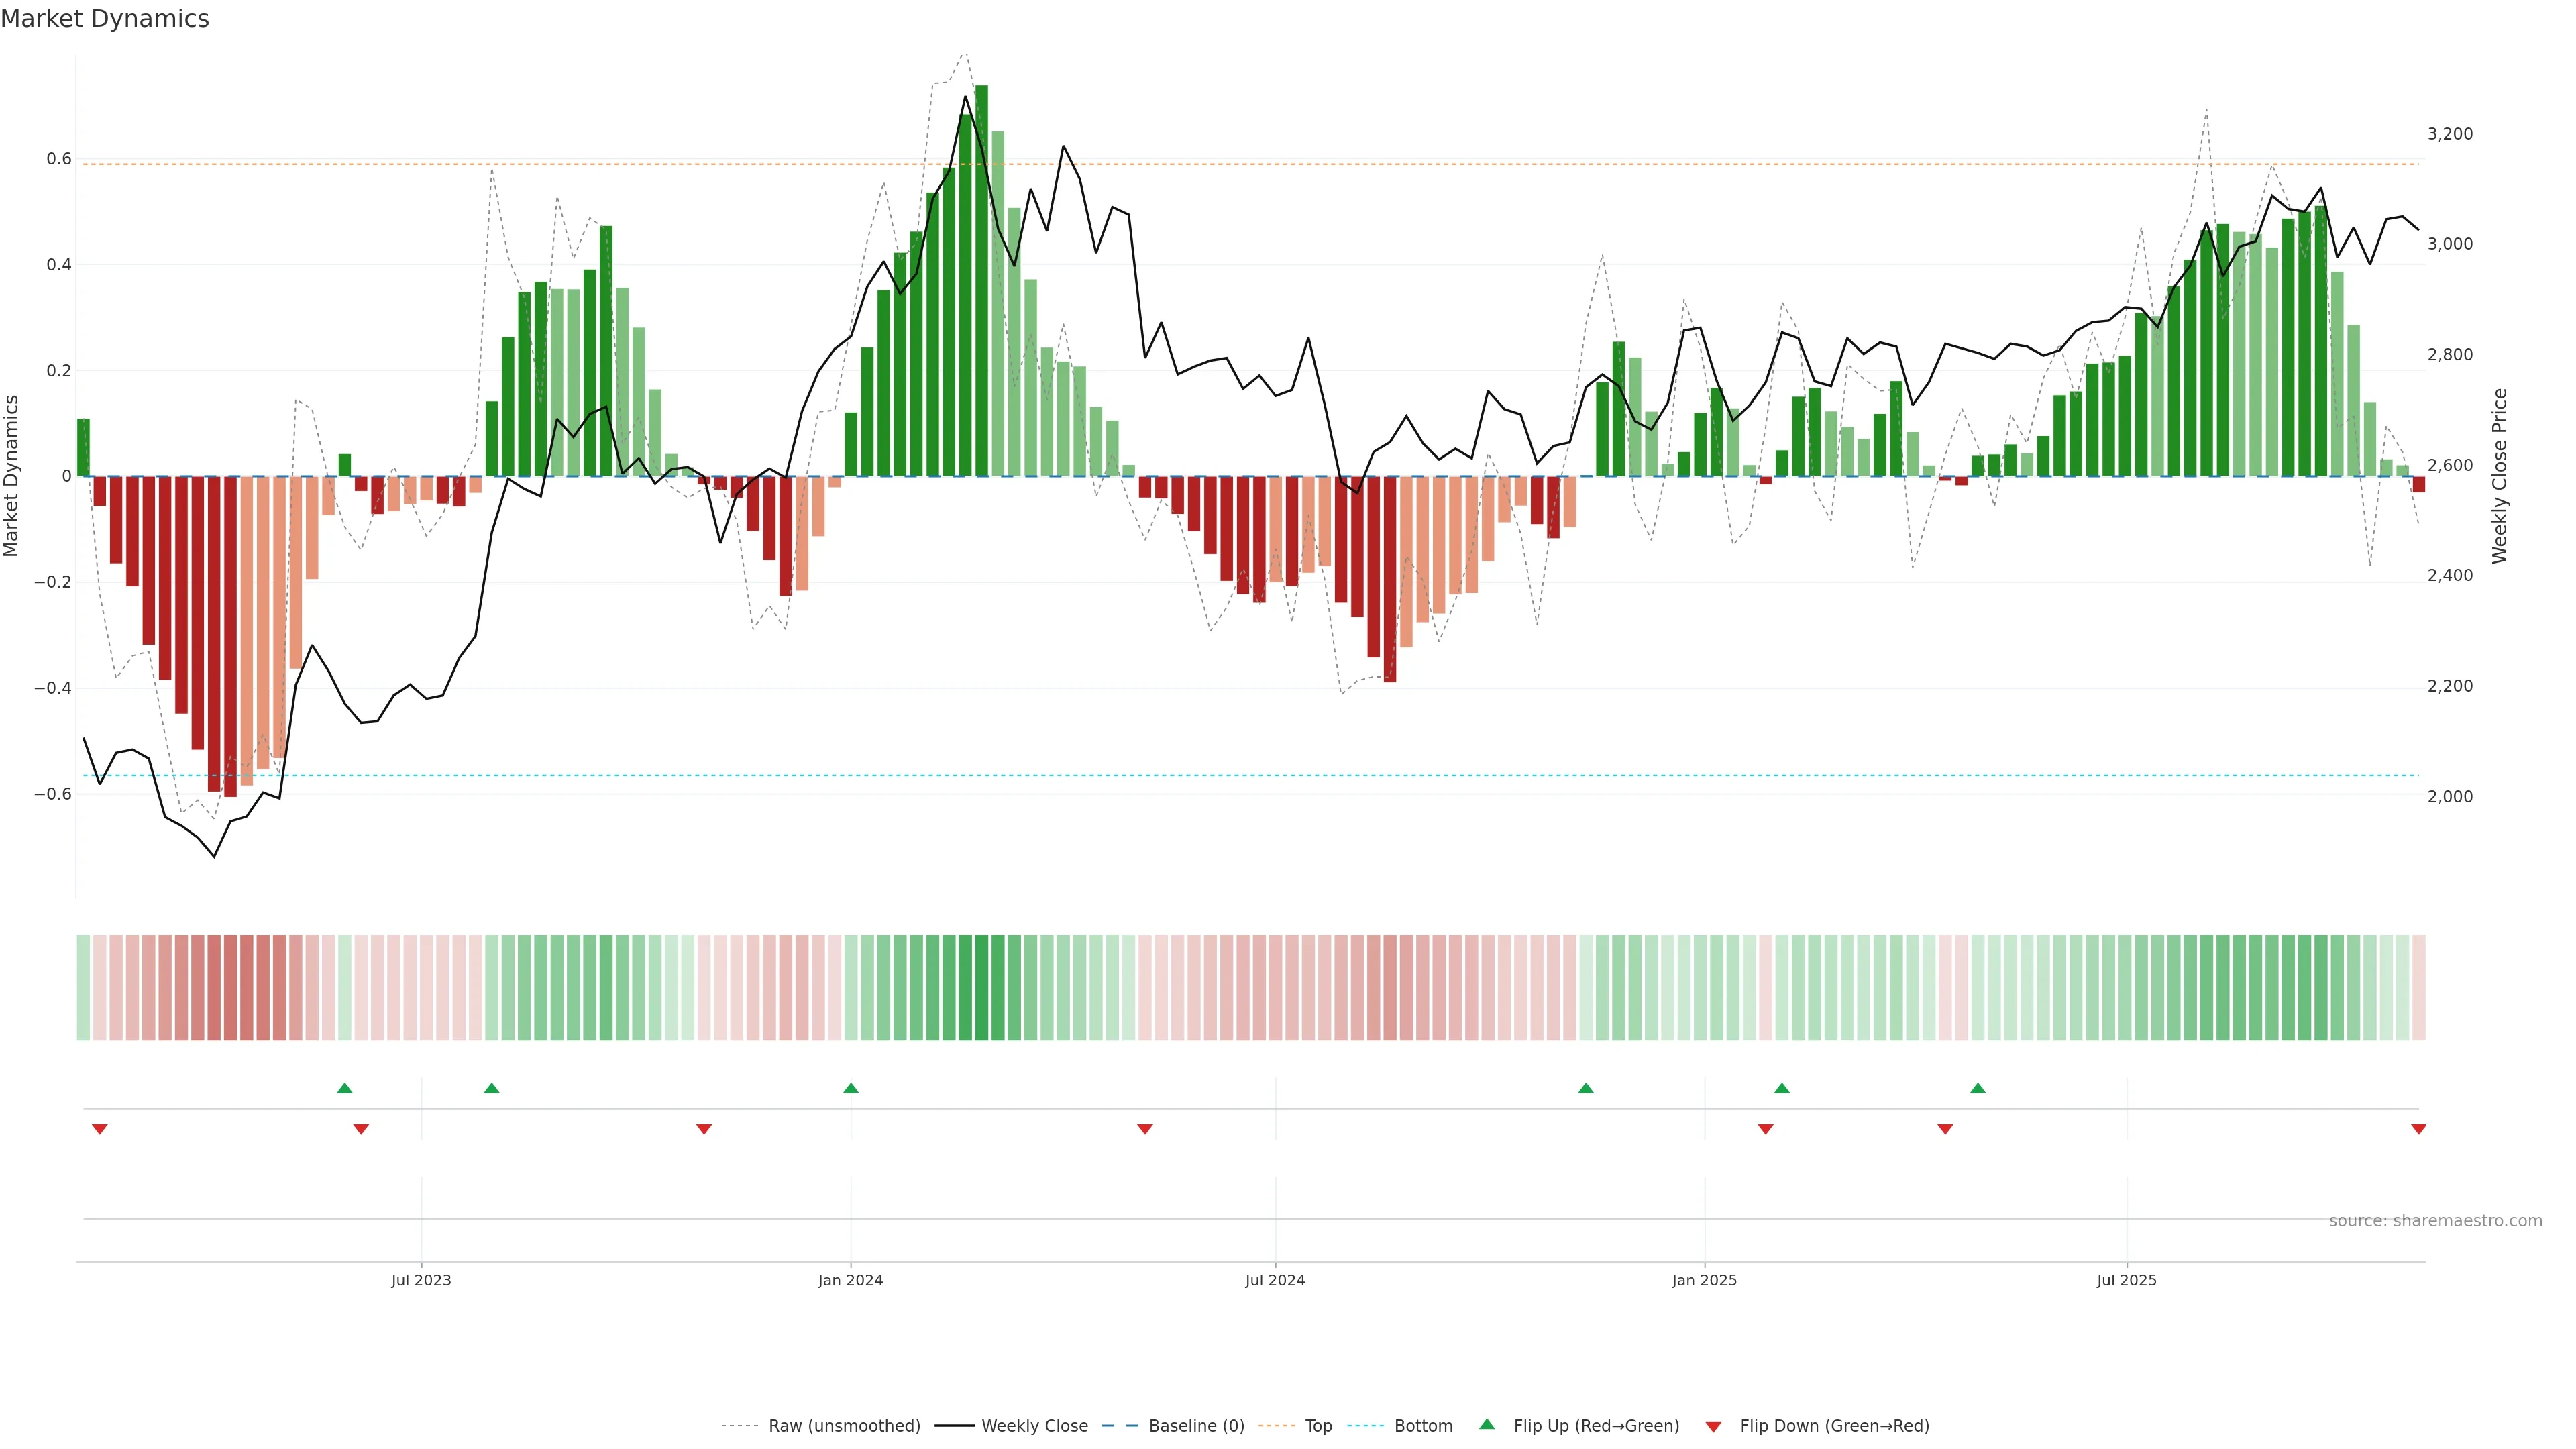The height and width of the screenshot is (1449, 2576).
Task: Click the Jul 2025 x-axis label
Action: [x=2126, y=1280]
